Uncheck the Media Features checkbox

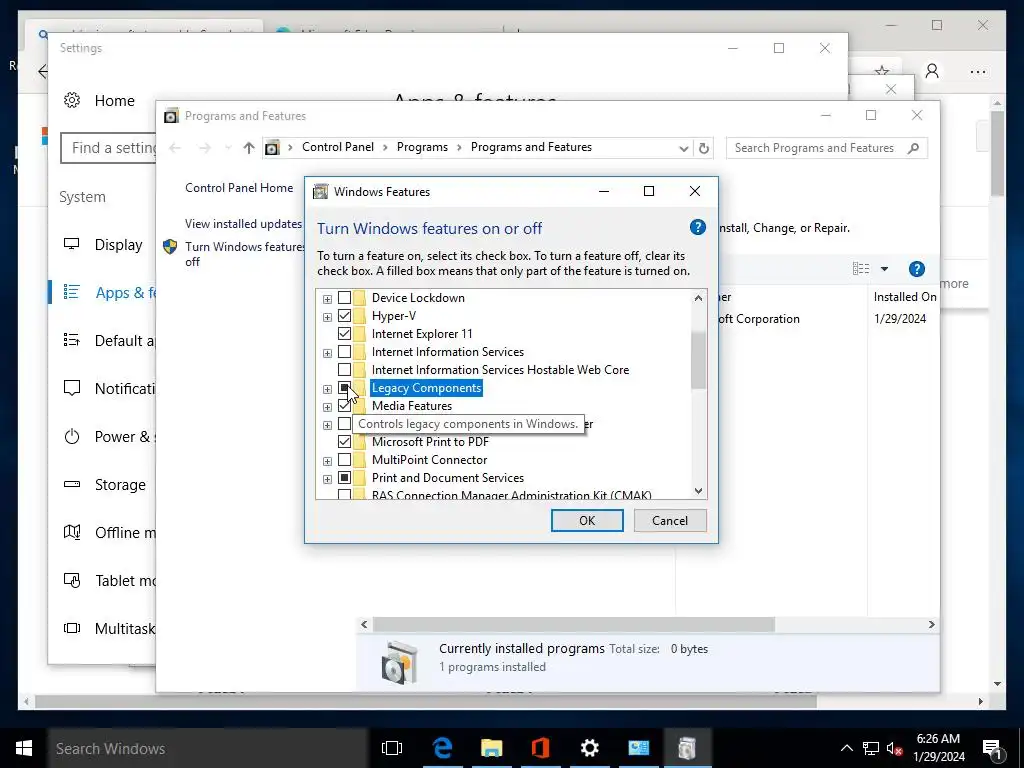(x=344, y=406)
